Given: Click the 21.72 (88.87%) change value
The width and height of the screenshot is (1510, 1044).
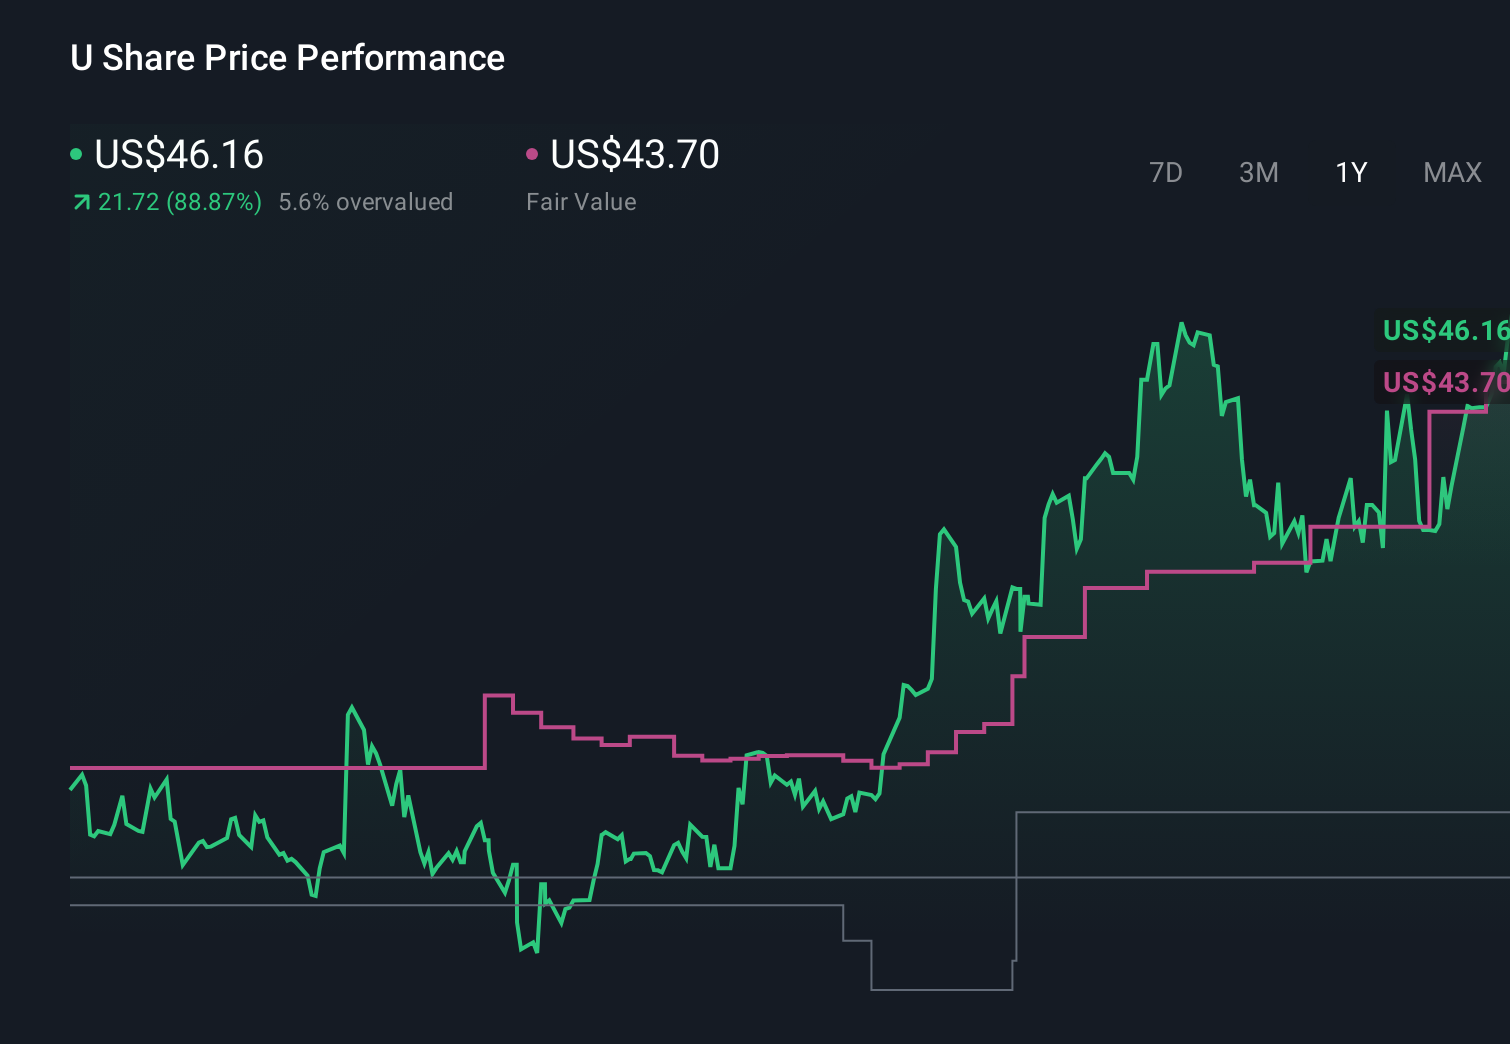Looking at the screenshot, I should click(178, 201).
